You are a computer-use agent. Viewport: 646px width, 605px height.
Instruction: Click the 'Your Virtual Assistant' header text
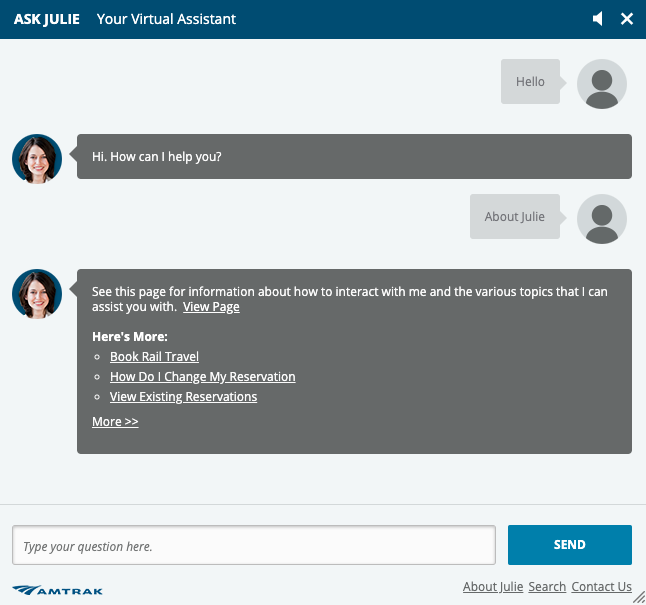[x=166, y=19]
